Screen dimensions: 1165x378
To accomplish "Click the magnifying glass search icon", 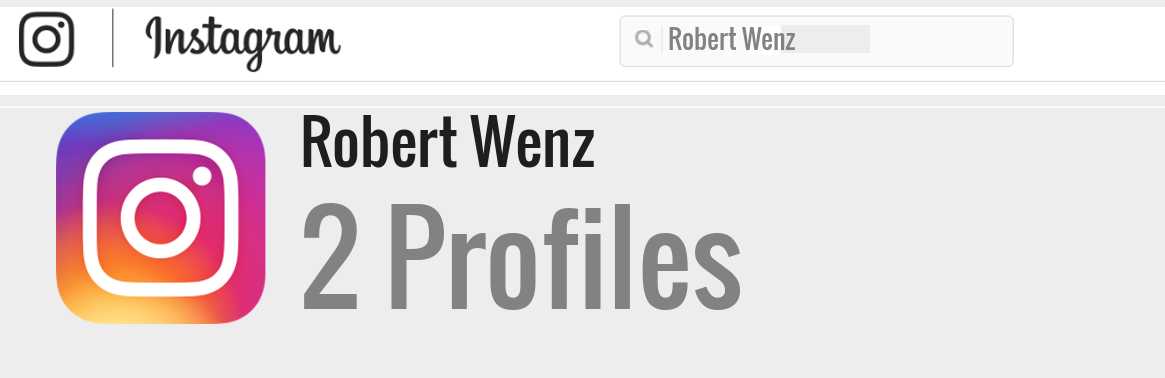I will (644, 39).
